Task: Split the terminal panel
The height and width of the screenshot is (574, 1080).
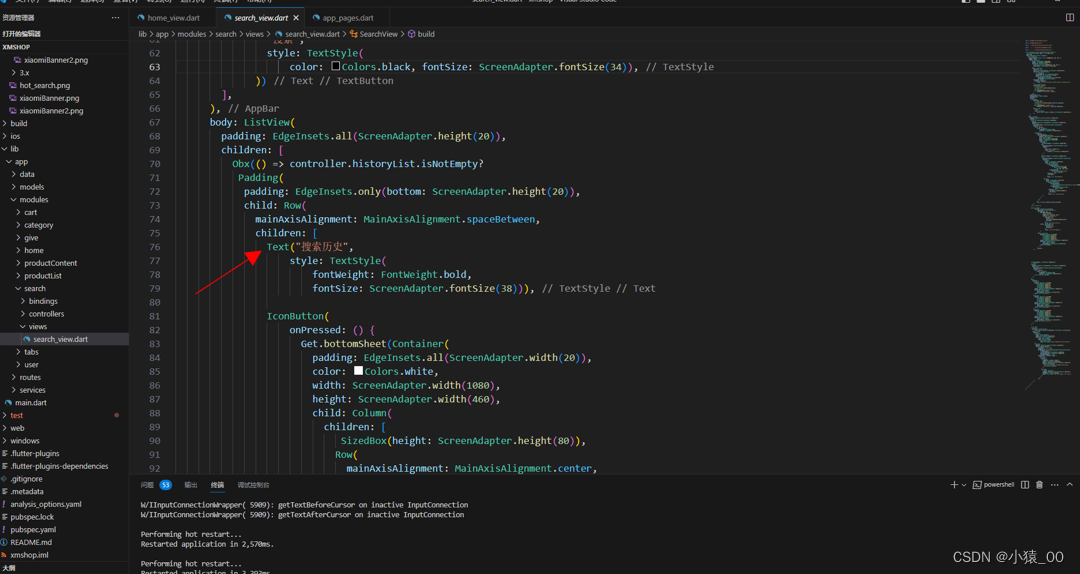Action: point(1025,485)
